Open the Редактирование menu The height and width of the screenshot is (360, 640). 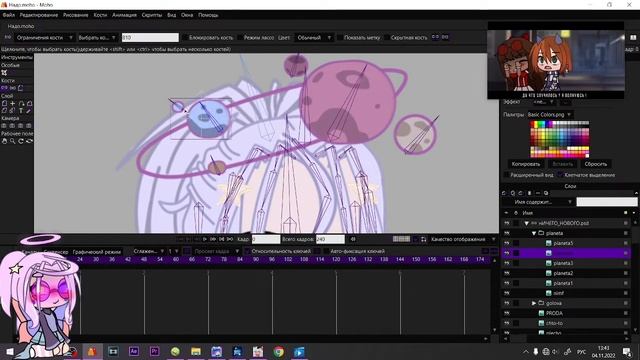point(39,15)
